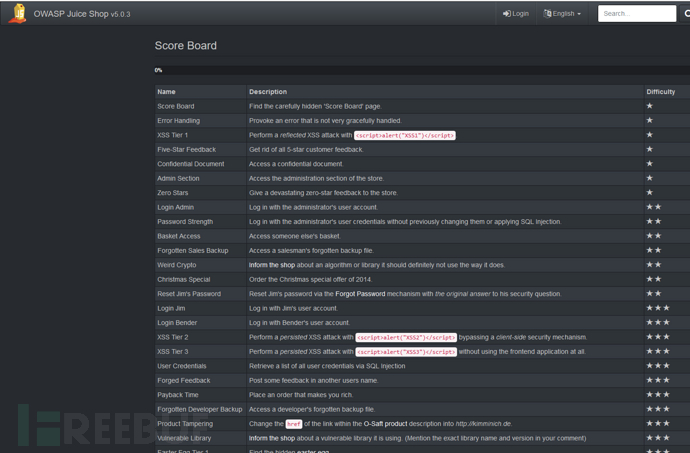The height and width of the screenshot is (453, 690).
Task: Click 'Order the Christmas special offer of 2014.' text
Action: [x=310, y=280]
